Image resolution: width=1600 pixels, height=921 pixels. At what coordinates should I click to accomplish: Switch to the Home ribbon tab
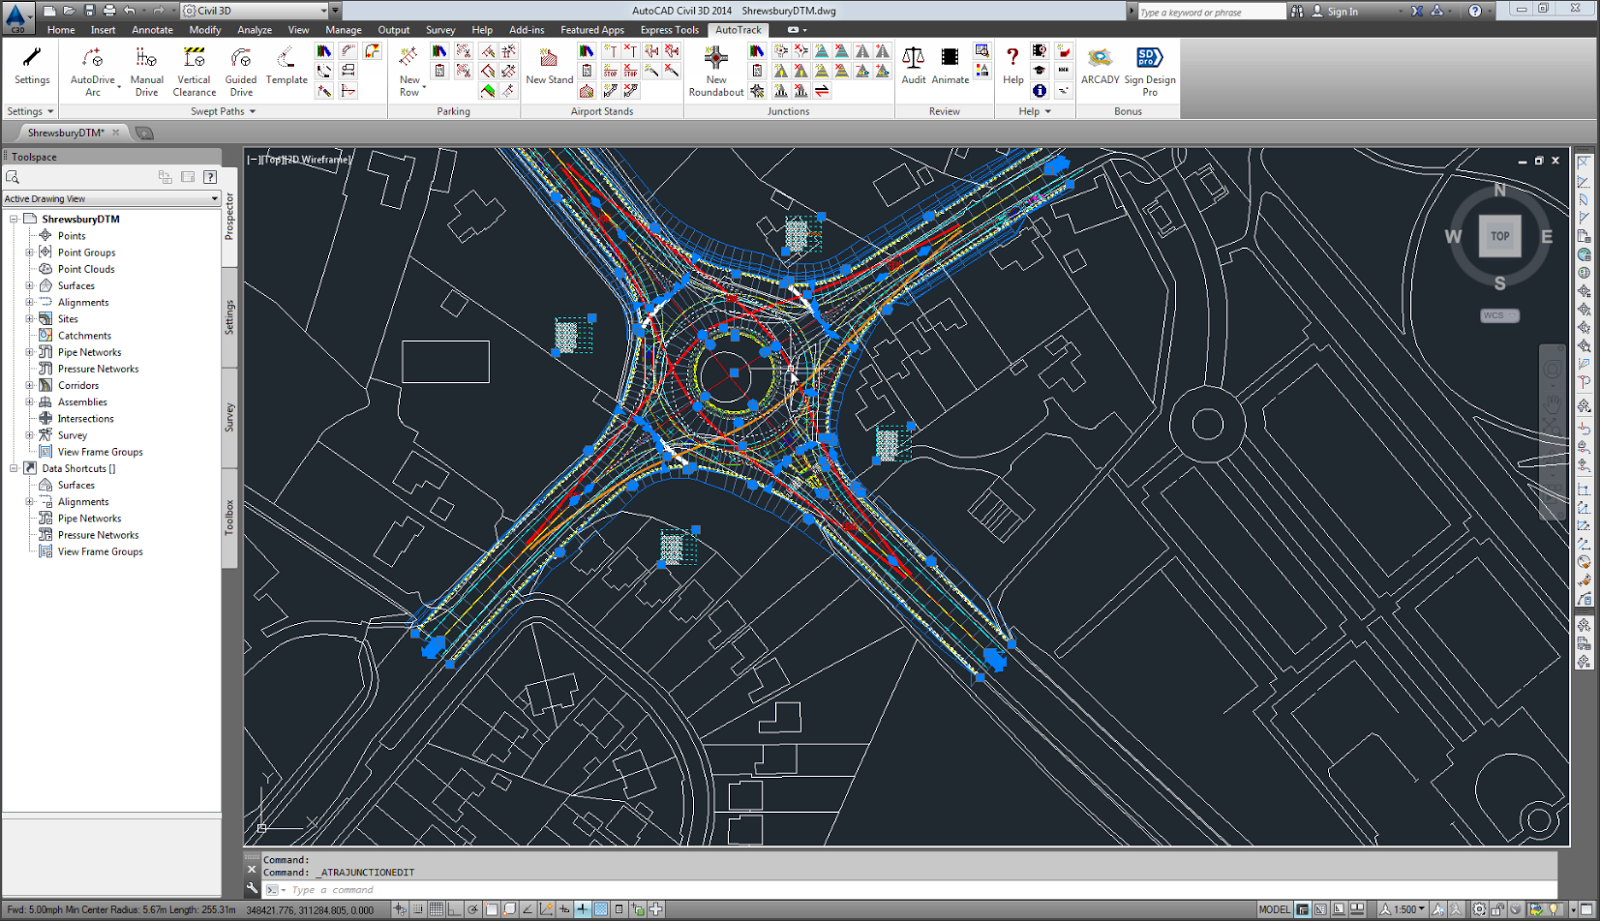pyautogui.click(x=60, y=30)
